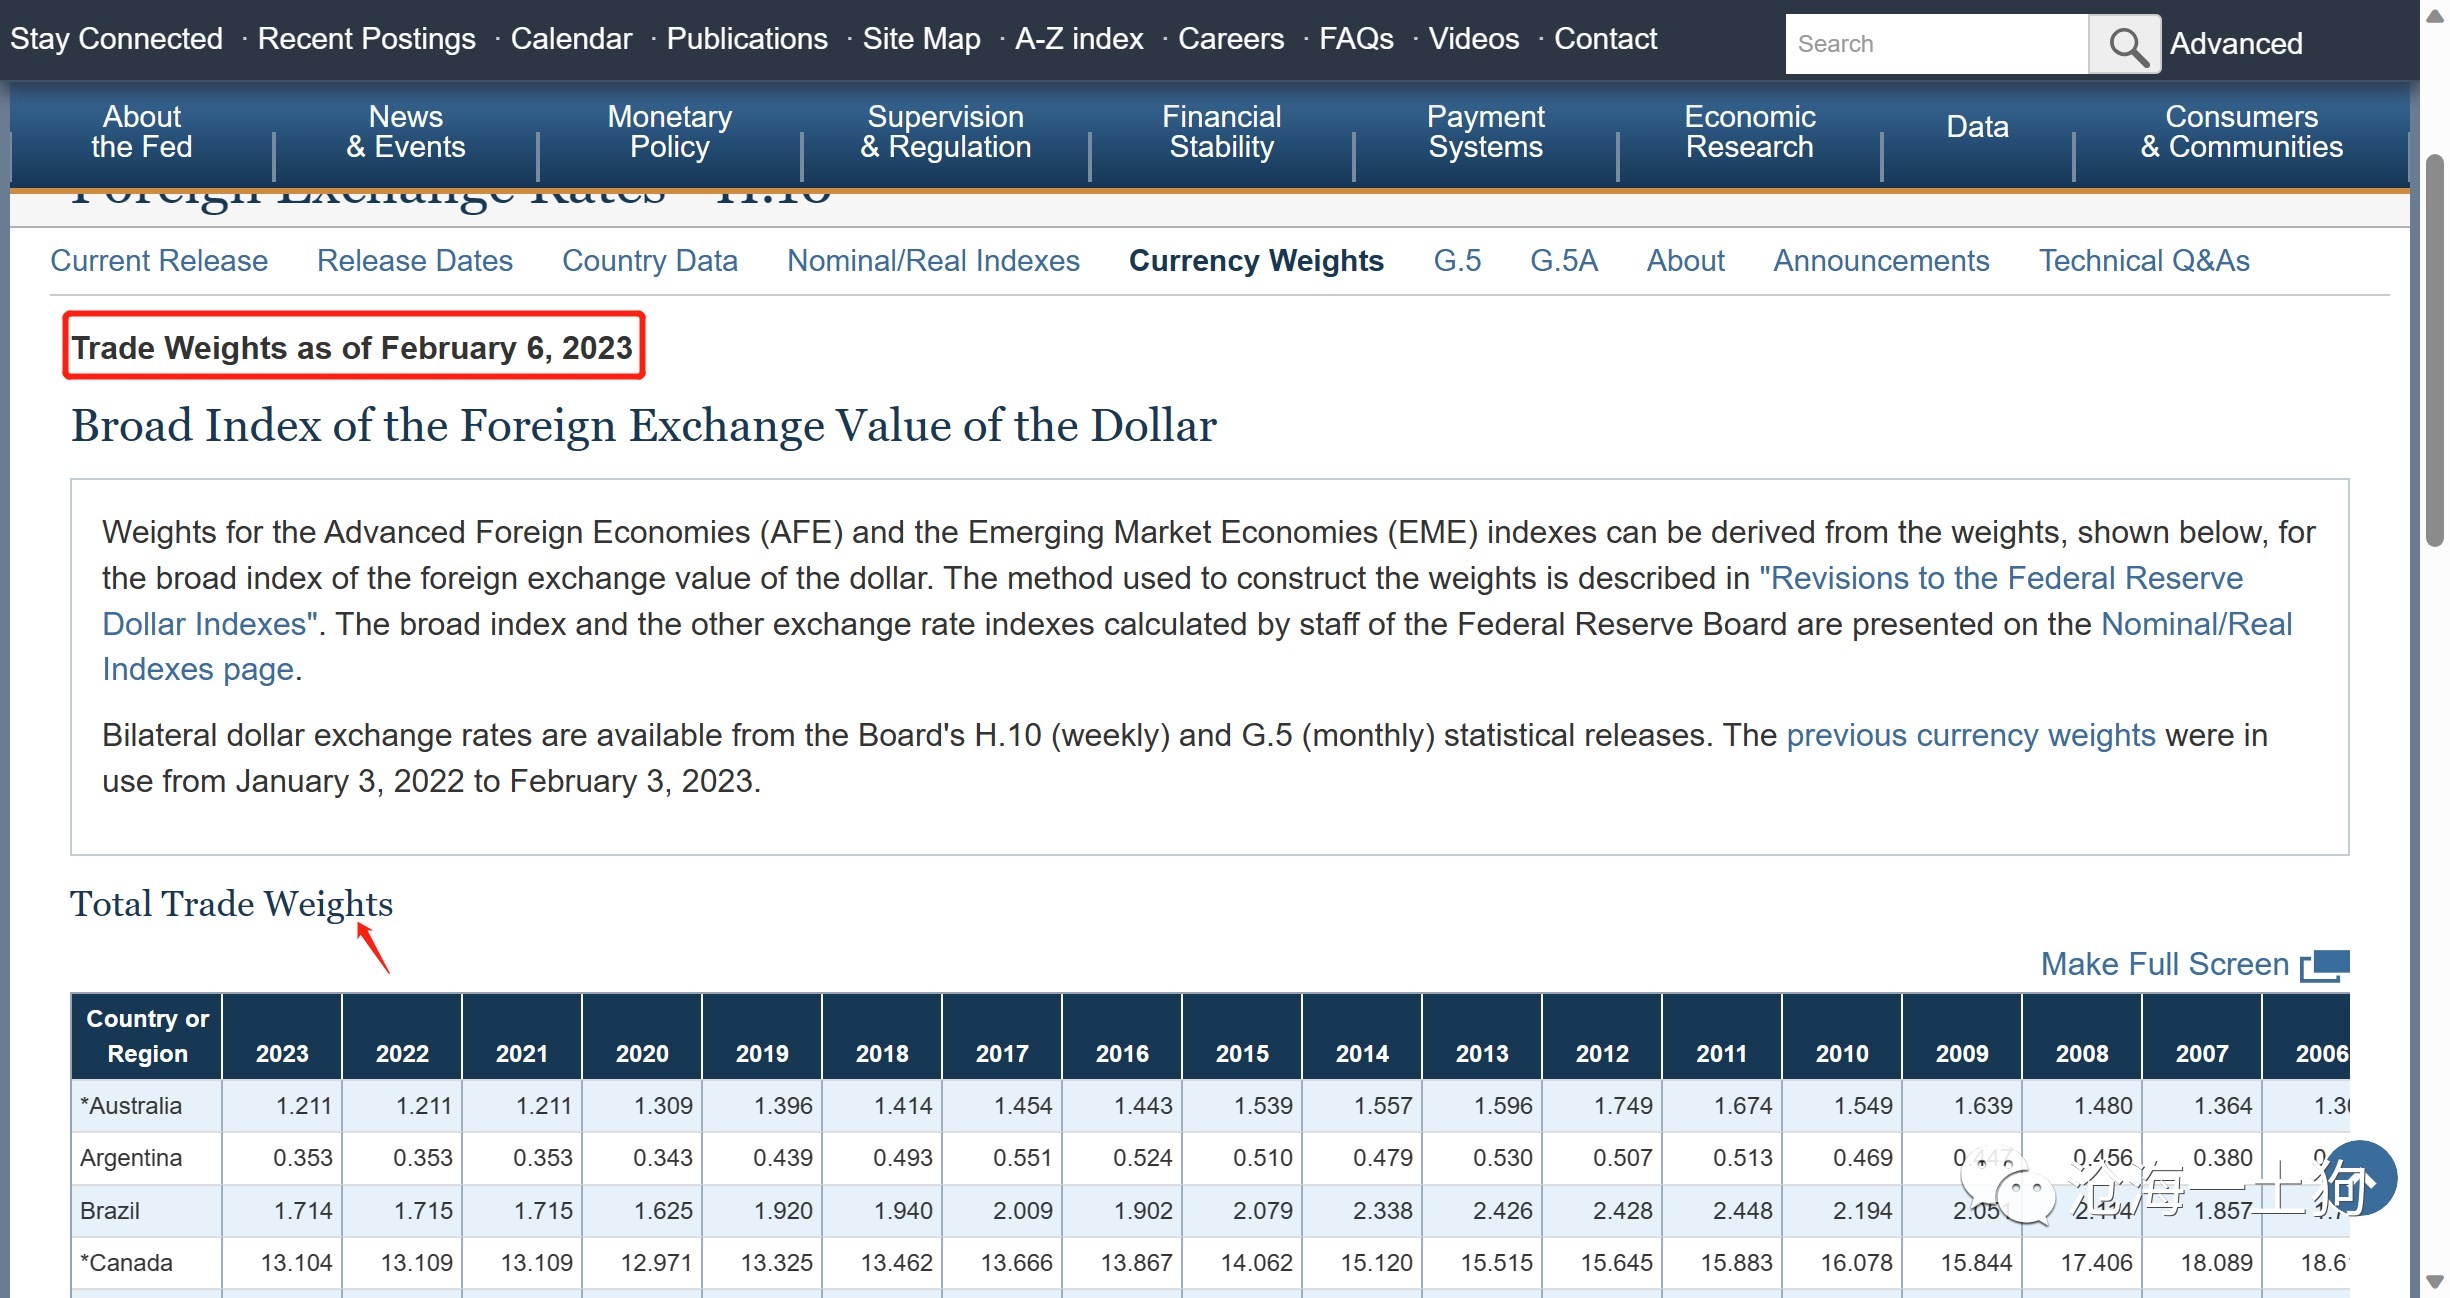
Task: Click the scrollbar up arrow
Action: click(x=2435, y=16)
